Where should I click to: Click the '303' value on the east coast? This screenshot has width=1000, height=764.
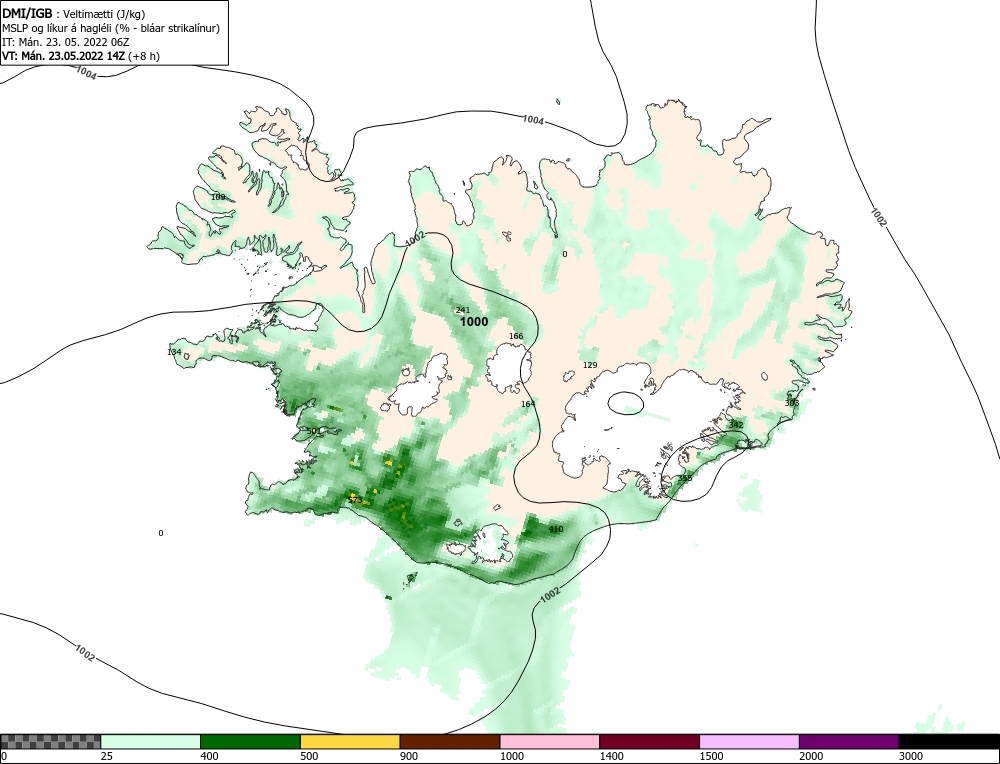pos(791,403)
